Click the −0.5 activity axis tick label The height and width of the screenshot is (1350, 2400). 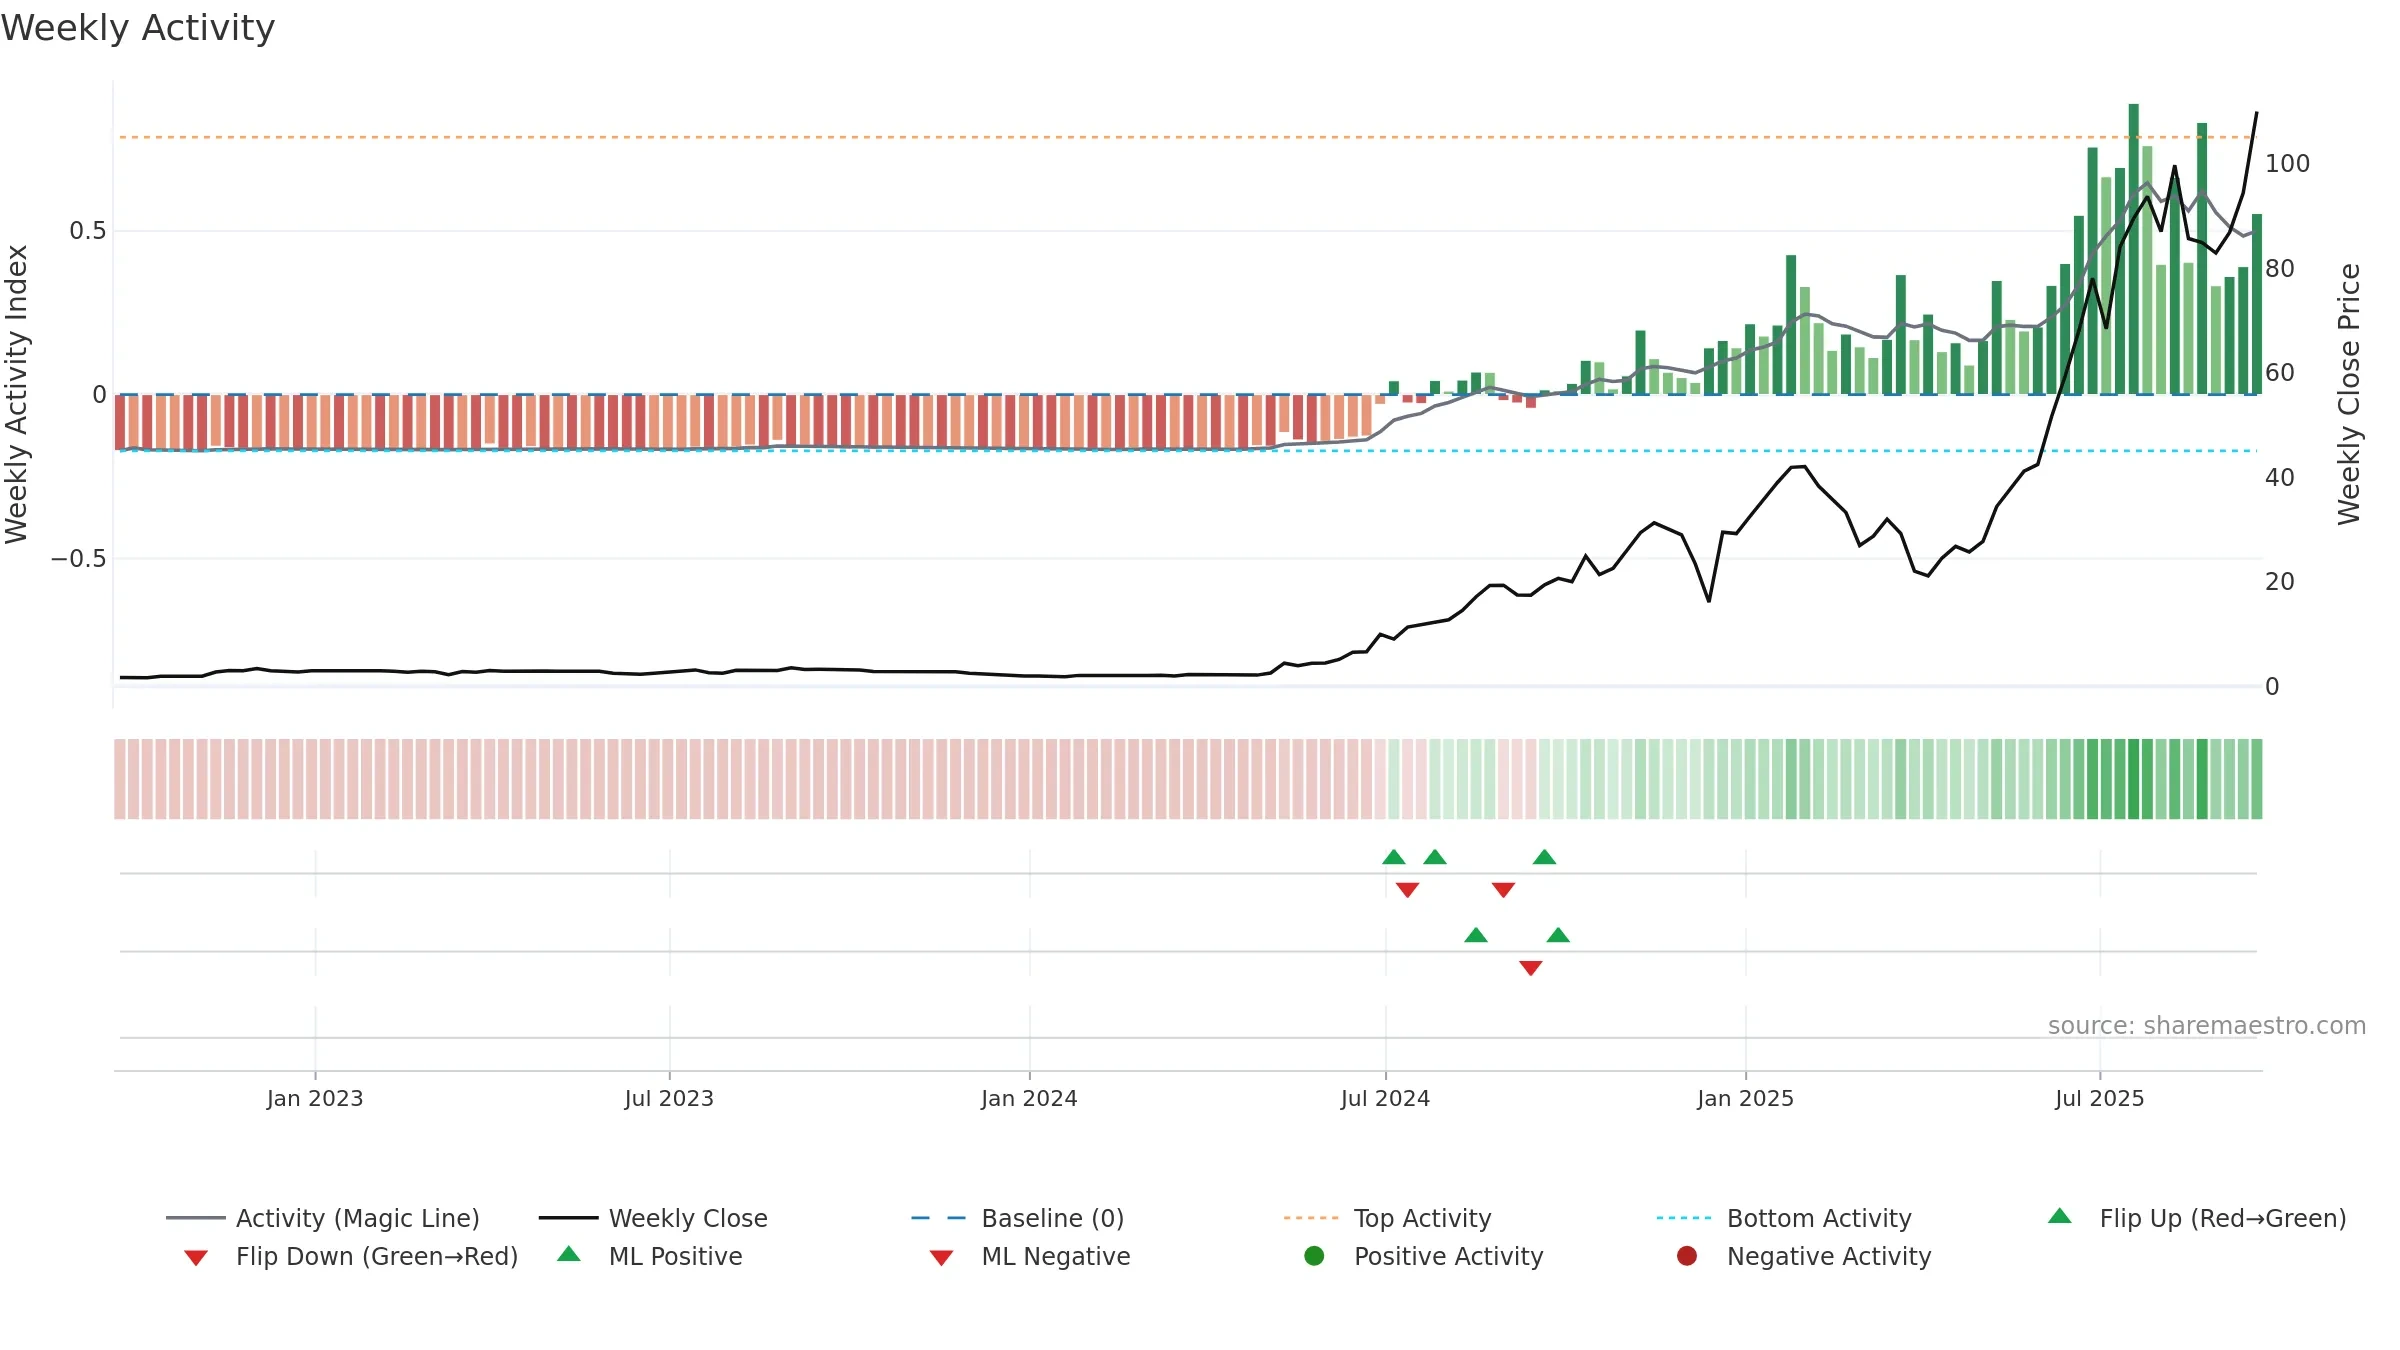[x=78, y=558]
